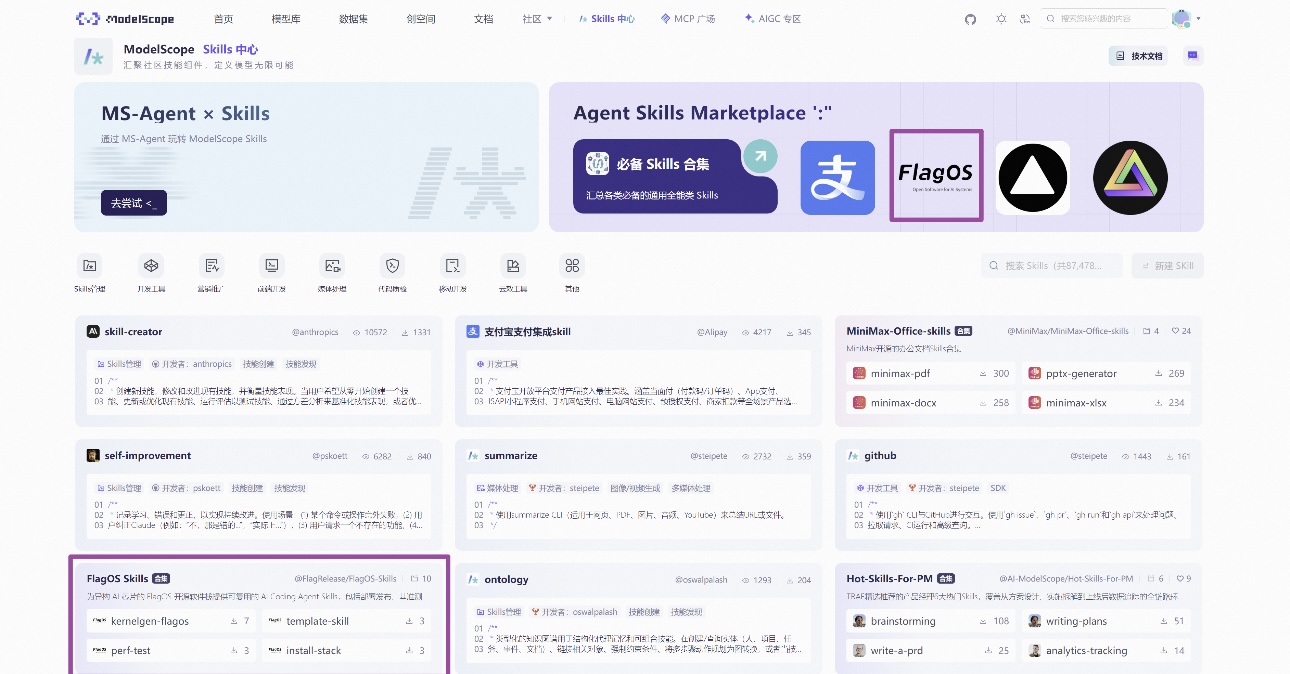Image resolution: width=1290 pixels, height=674 pixels.
Task: Open the 创空间 menu item
Action: tap(421, 19)
